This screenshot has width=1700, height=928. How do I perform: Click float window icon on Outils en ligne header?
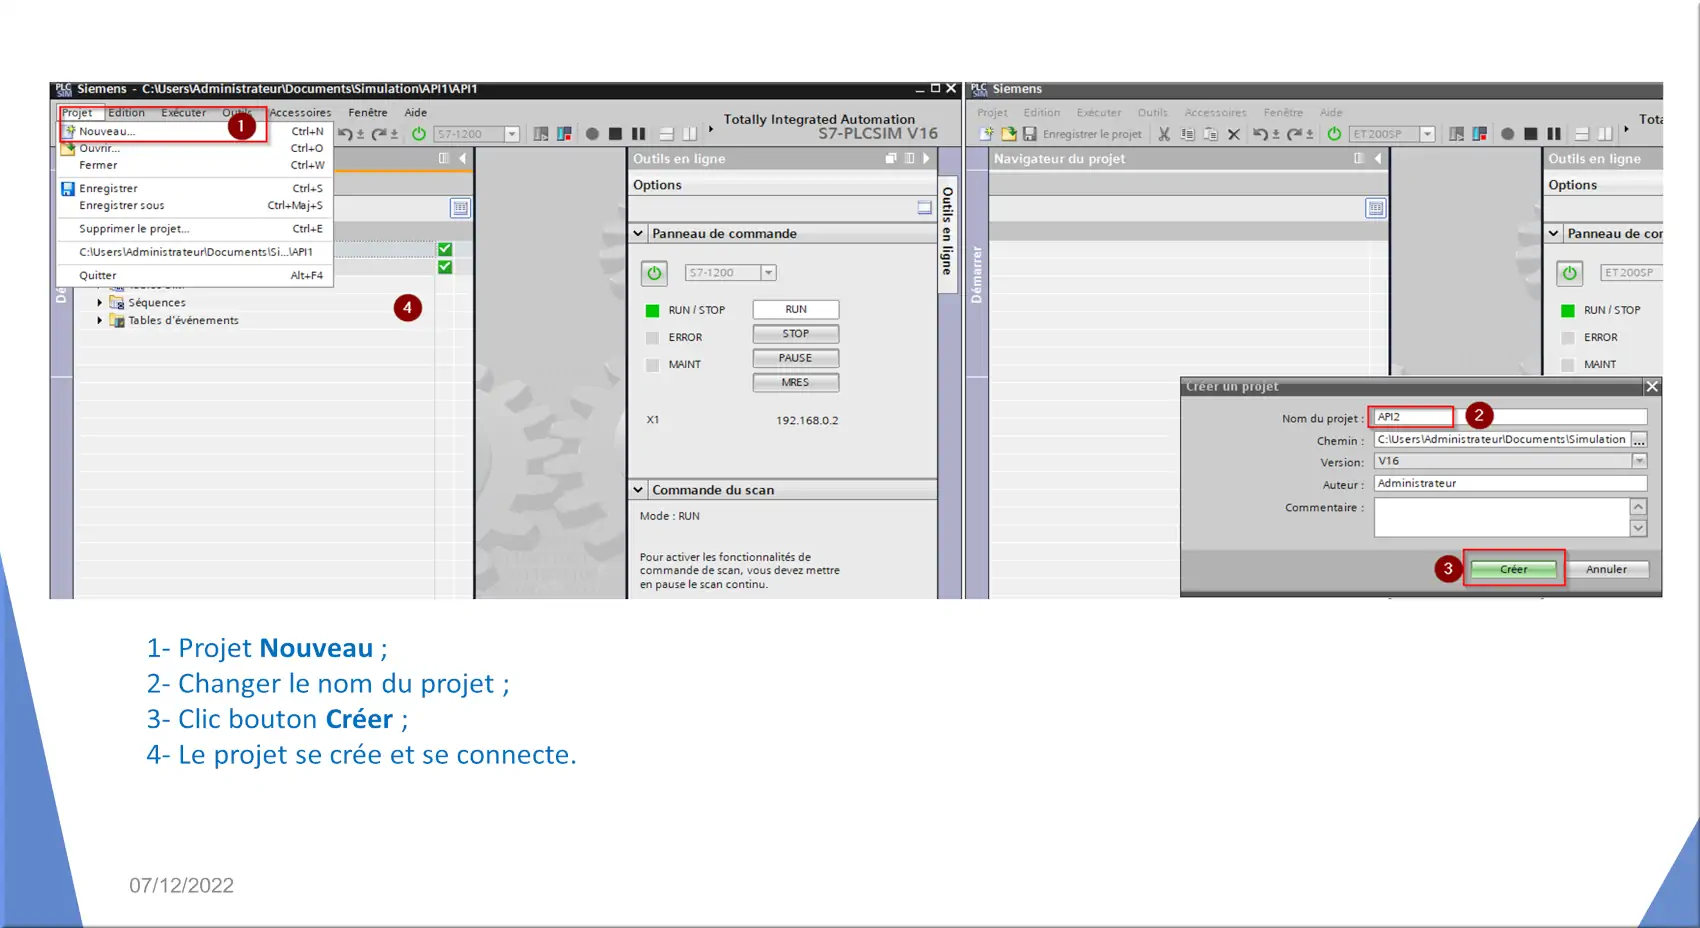pyautogui.click(x=891, y=158)
